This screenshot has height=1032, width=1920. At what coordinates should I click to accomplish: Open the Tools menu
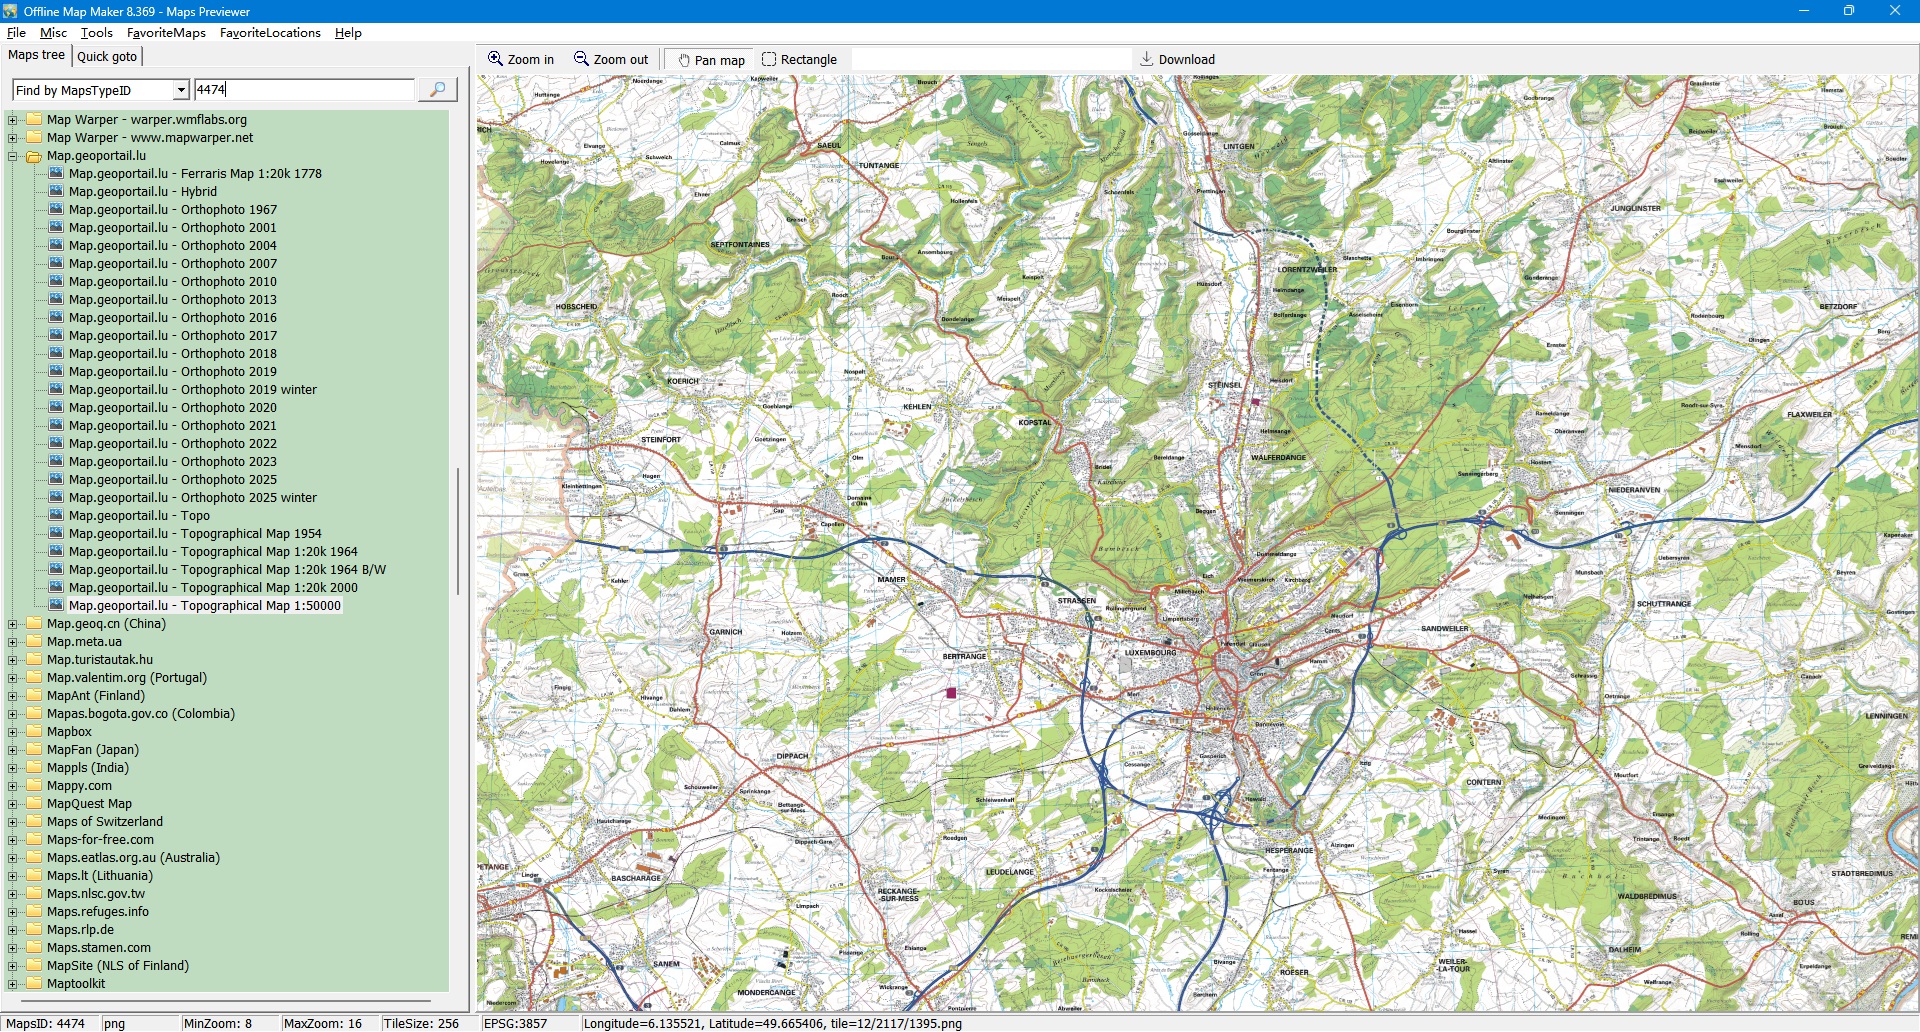coord(96,33)
